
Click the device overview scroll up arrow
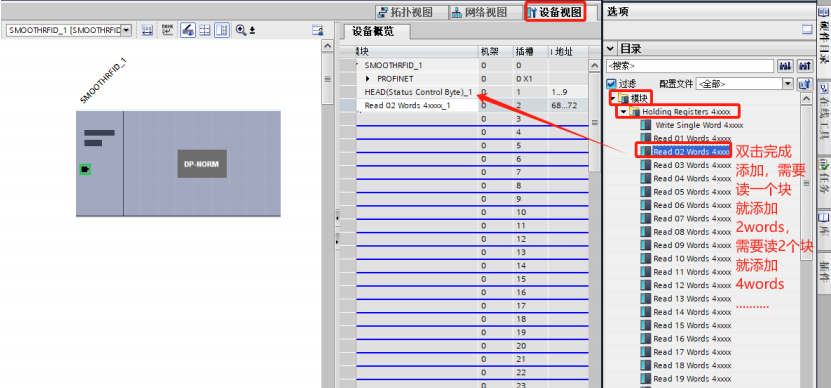point(595,65)
